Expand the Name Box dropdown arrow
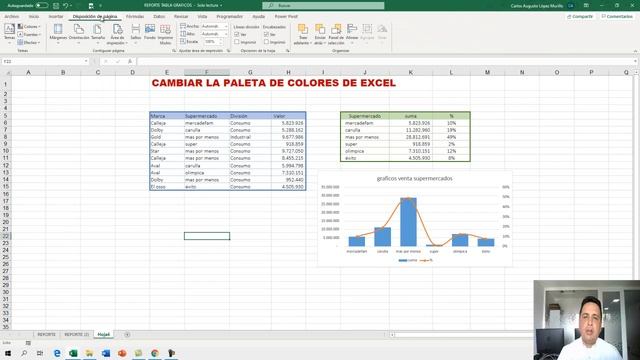Image resolution: width=640 pixels, height=360 pixels. click(x=86, y=61)
